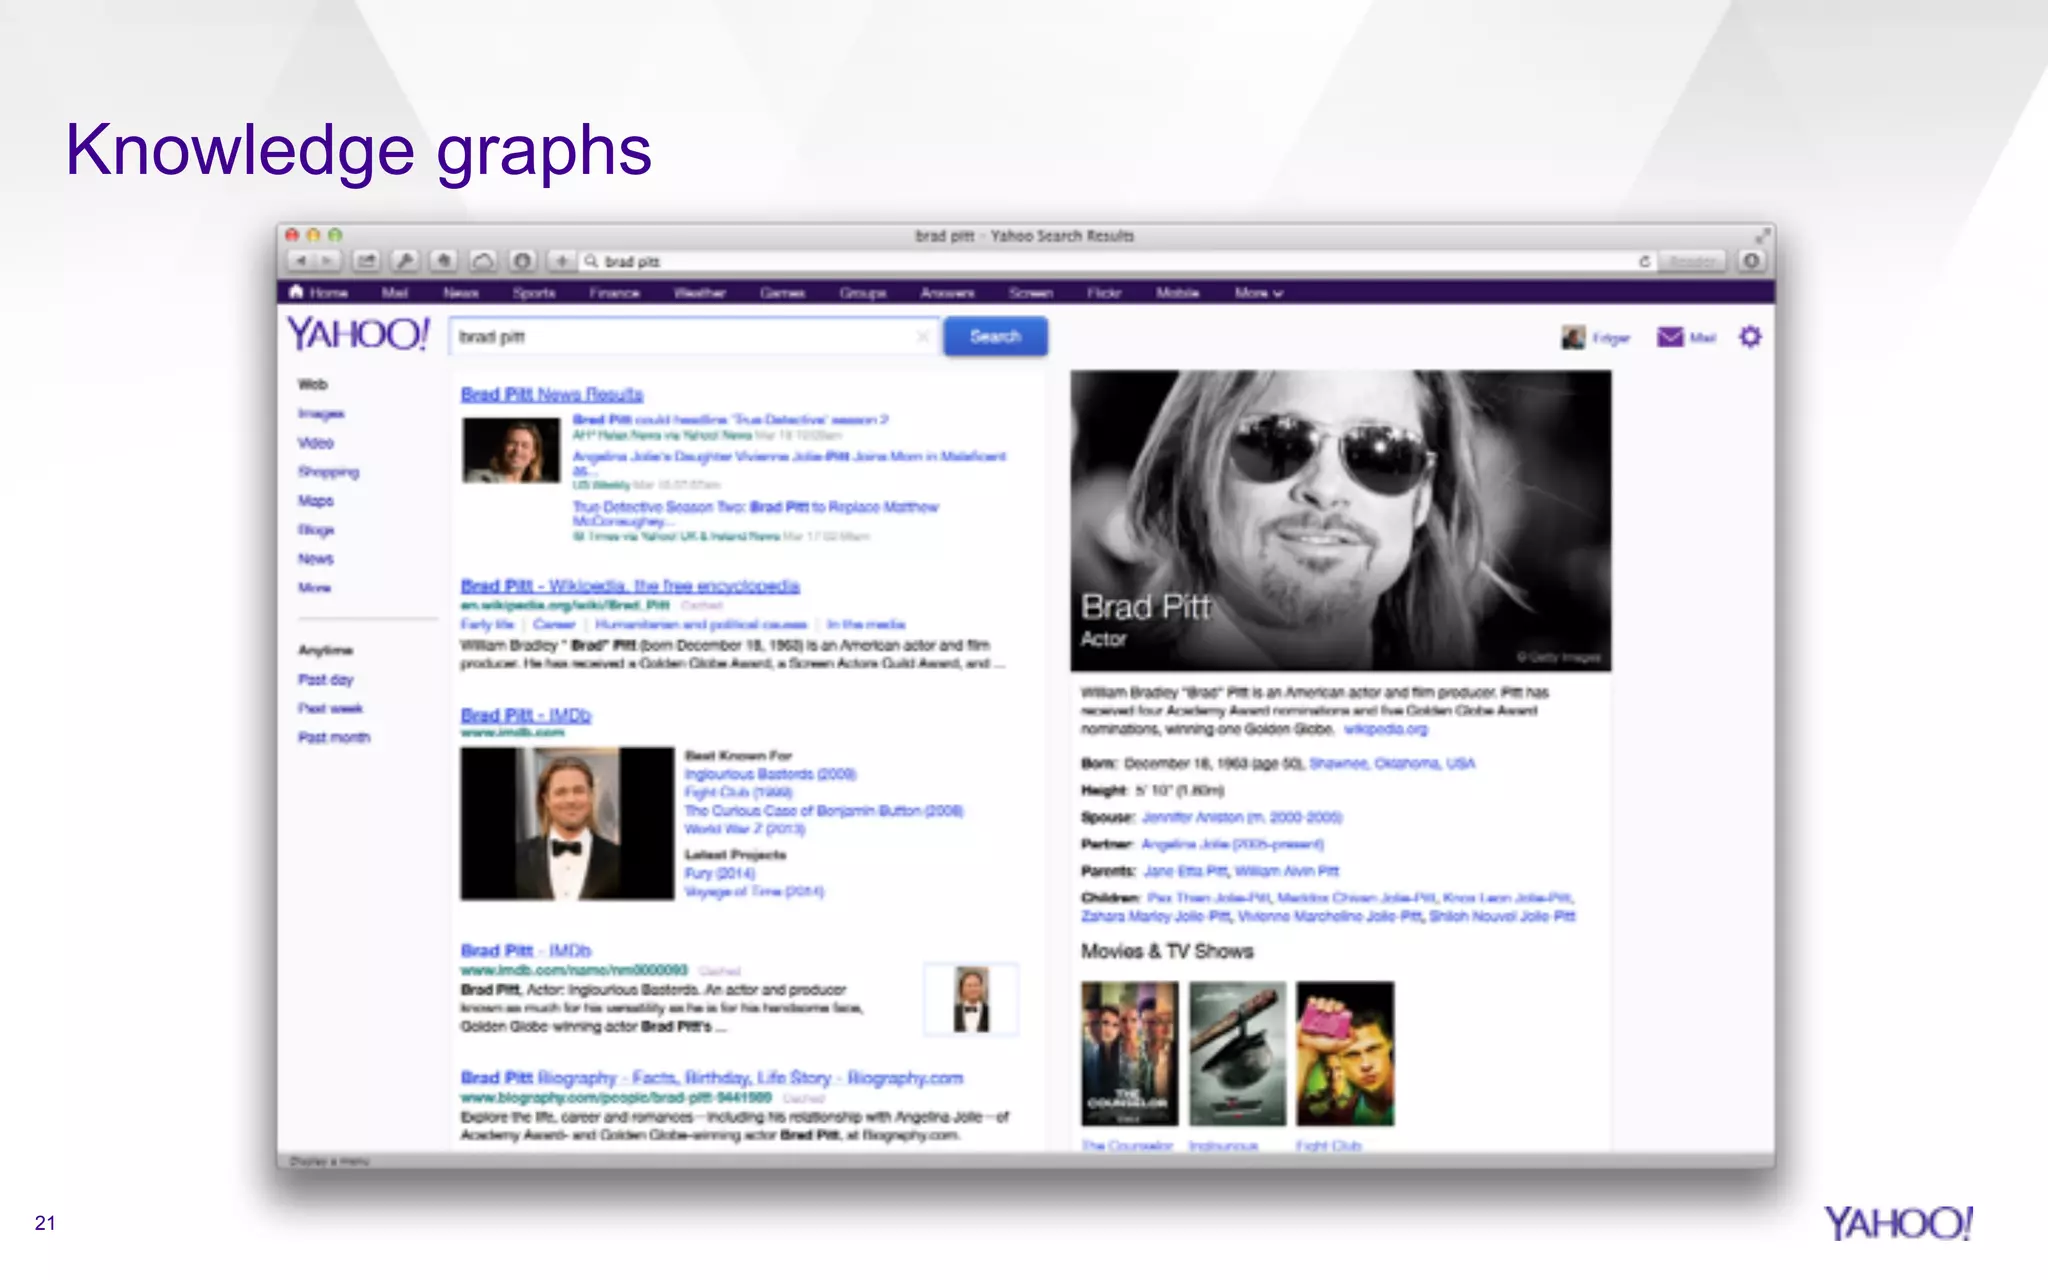The height and width of the screenshot is (1280, 2048).
Task: Click the Fight Club movie poster
Action: point(1345,1054)
